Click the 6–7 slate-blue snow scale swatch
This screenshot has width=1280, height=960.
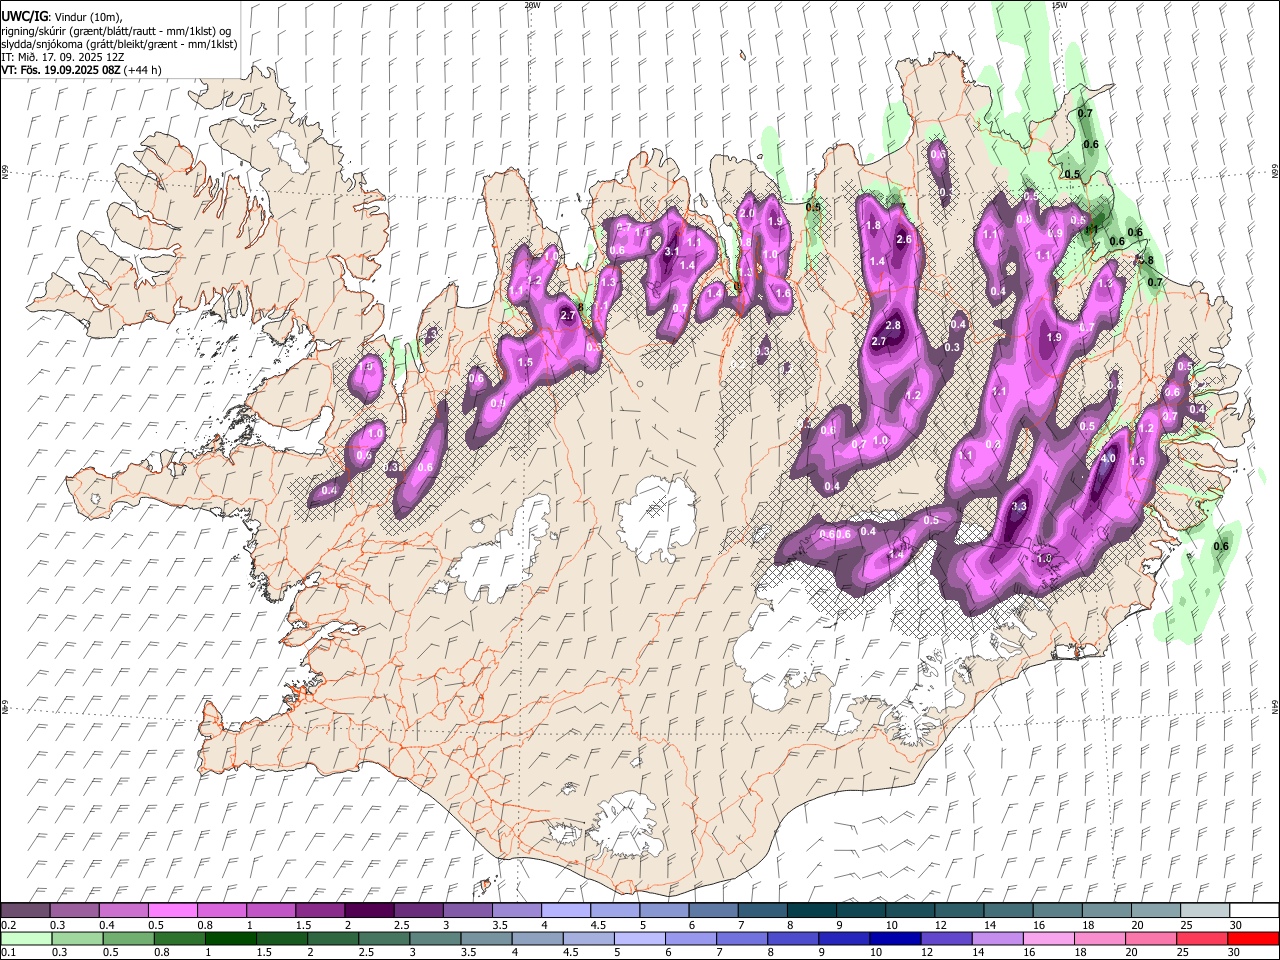(714, 911)
